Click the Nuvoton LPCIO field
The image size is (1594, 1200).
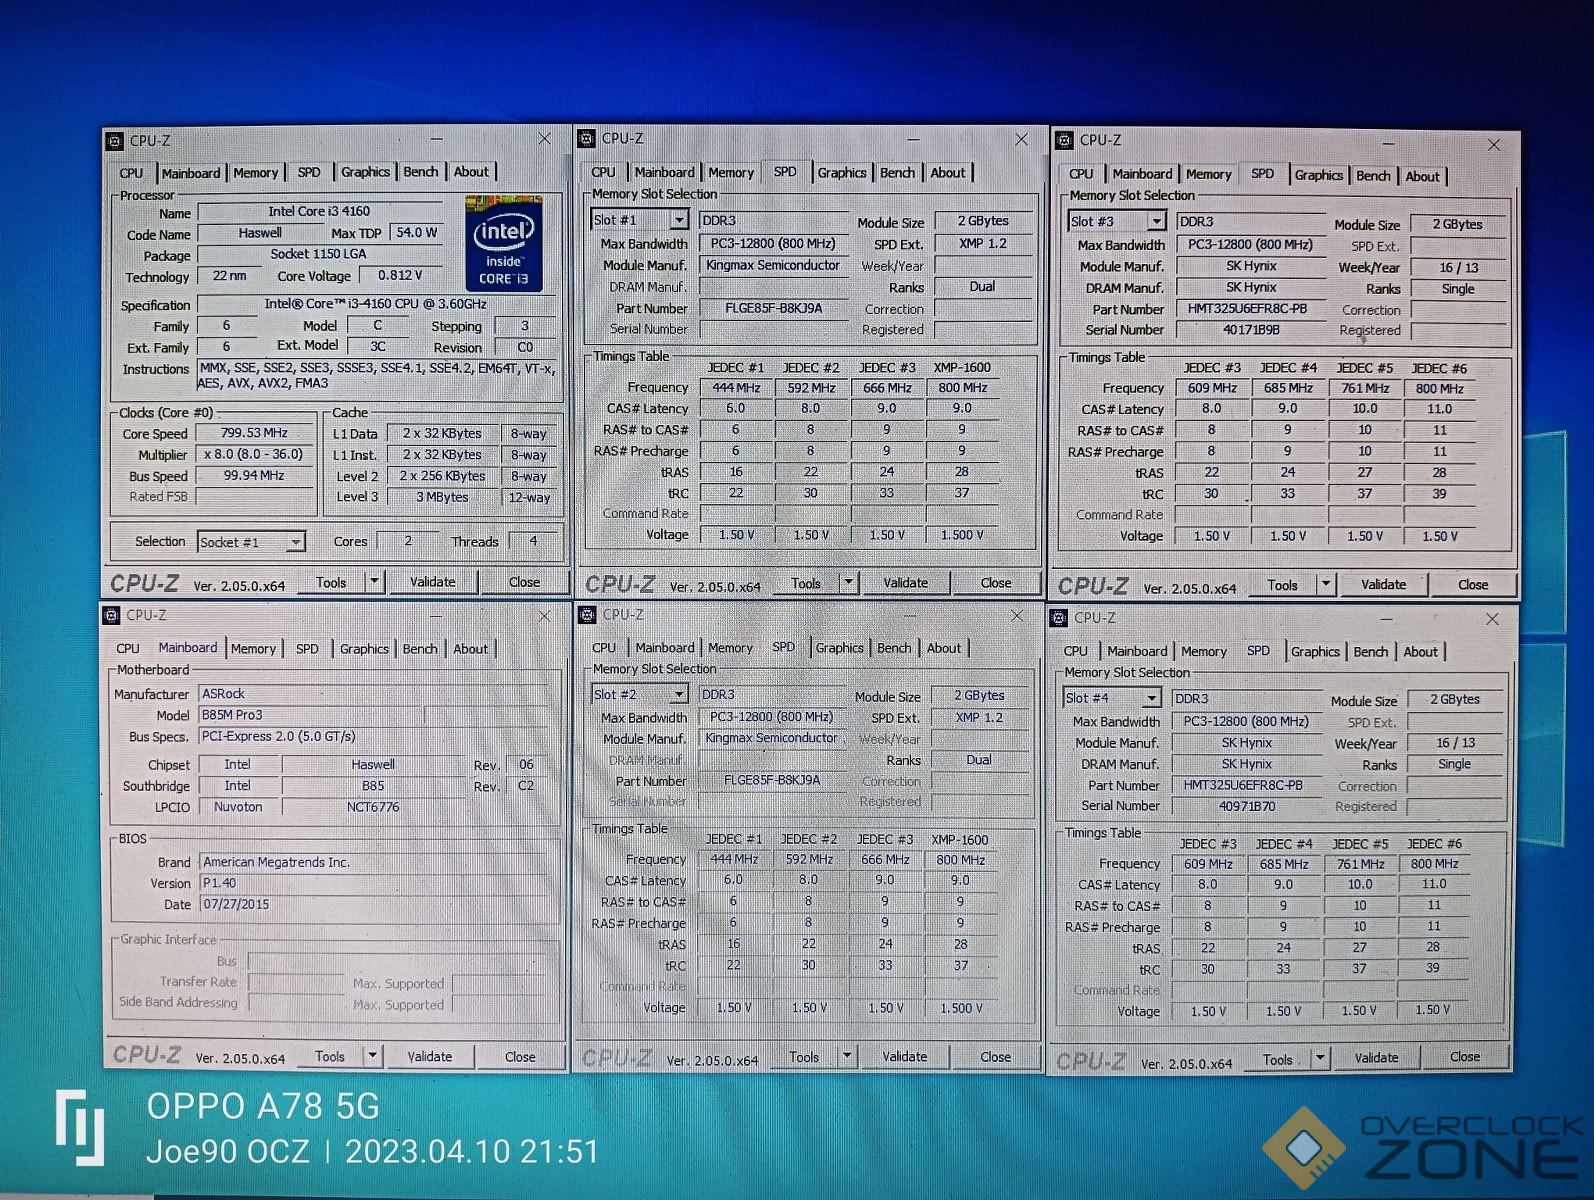238,807
